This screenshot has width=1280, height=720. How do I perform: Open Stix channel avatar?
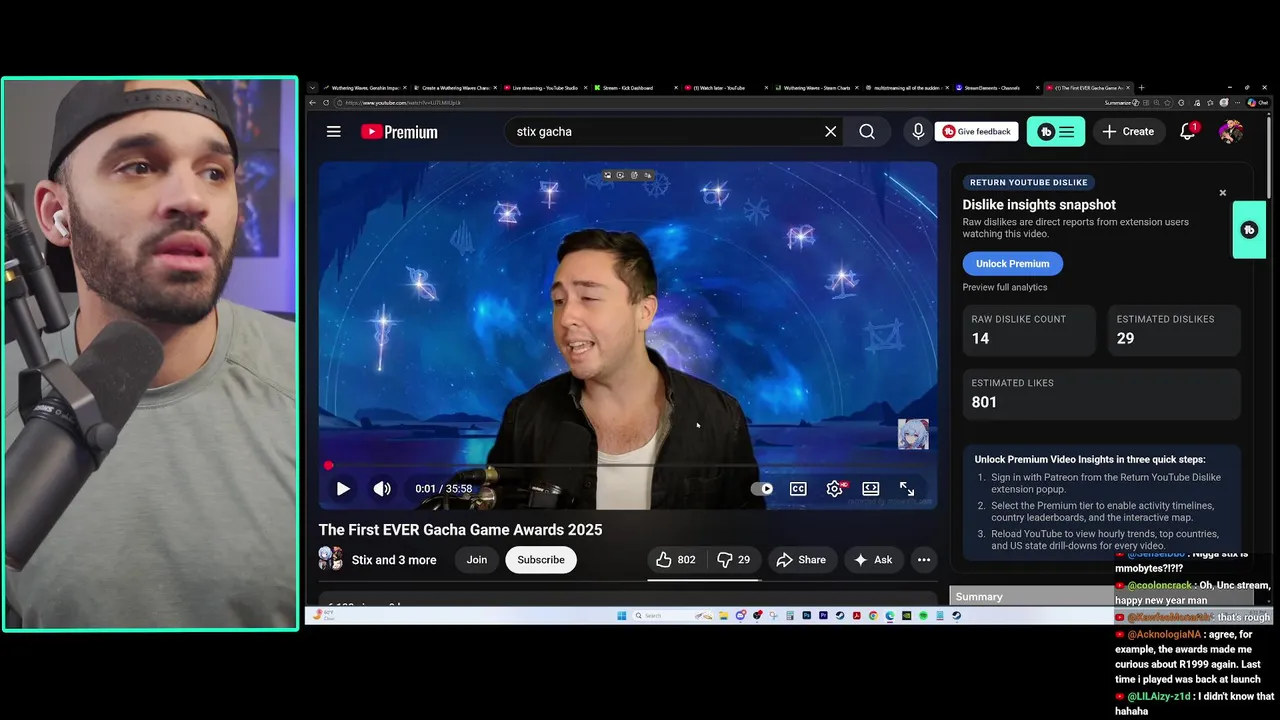(x=331, y=559)
